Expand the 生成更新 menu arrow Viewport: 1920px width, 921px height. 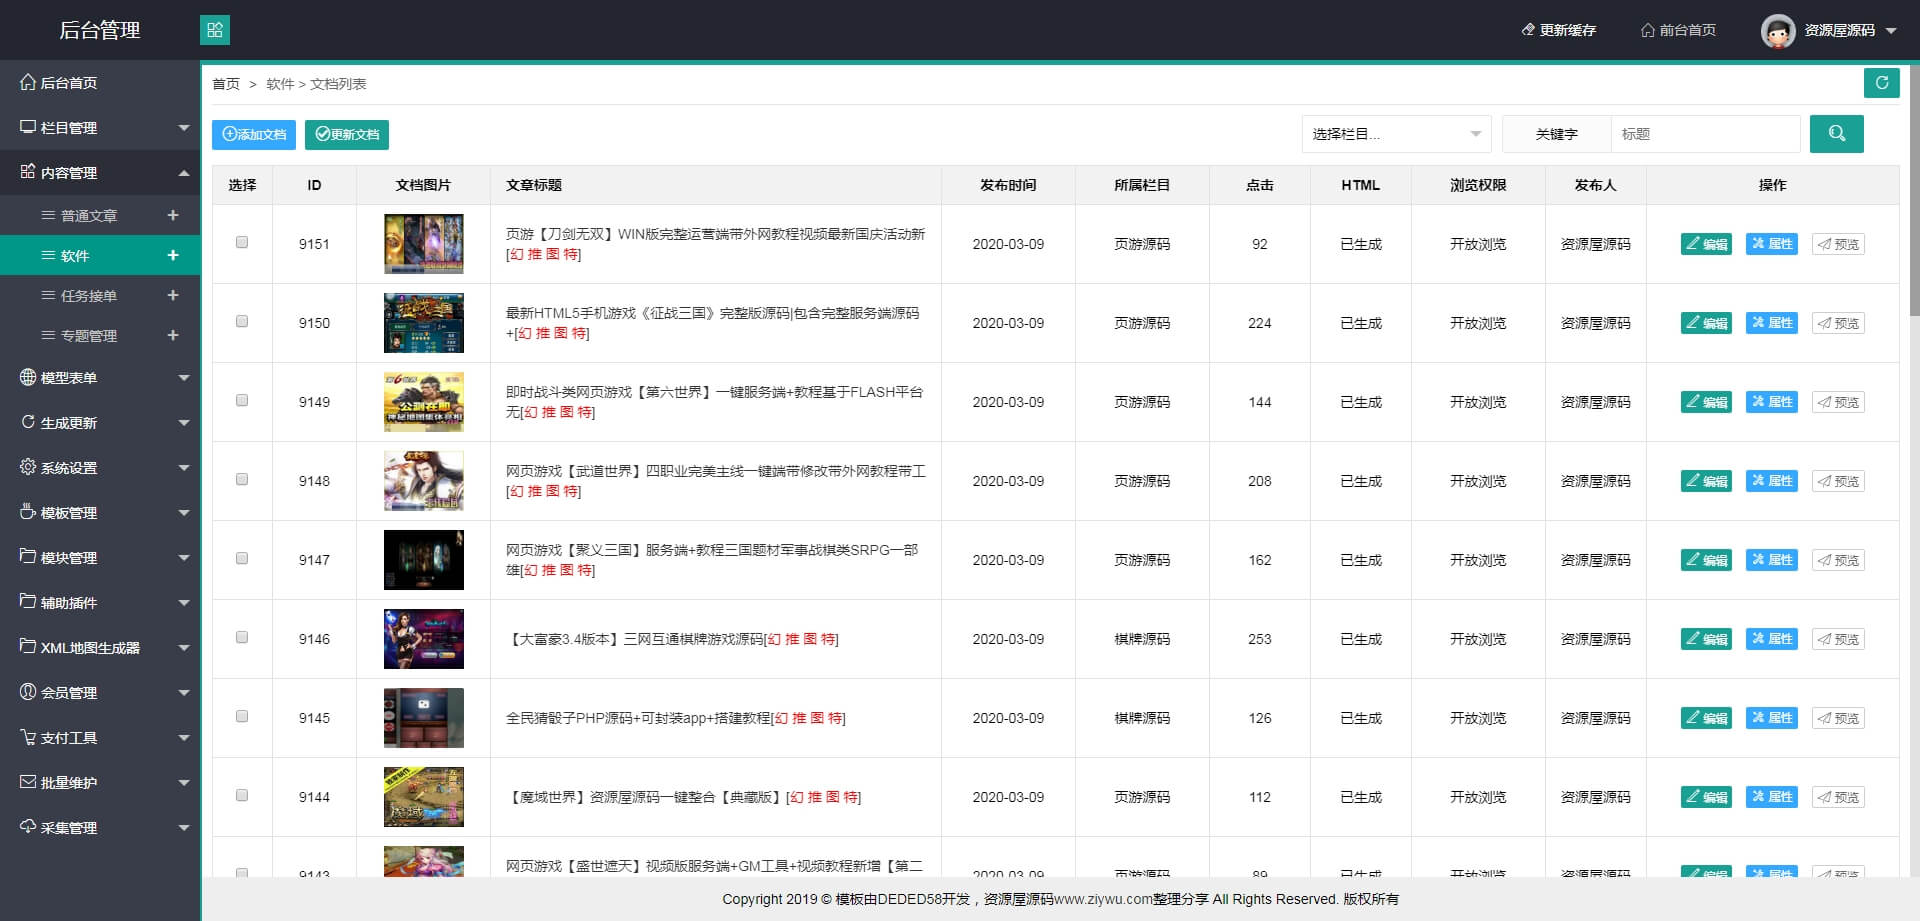(184, 423)
